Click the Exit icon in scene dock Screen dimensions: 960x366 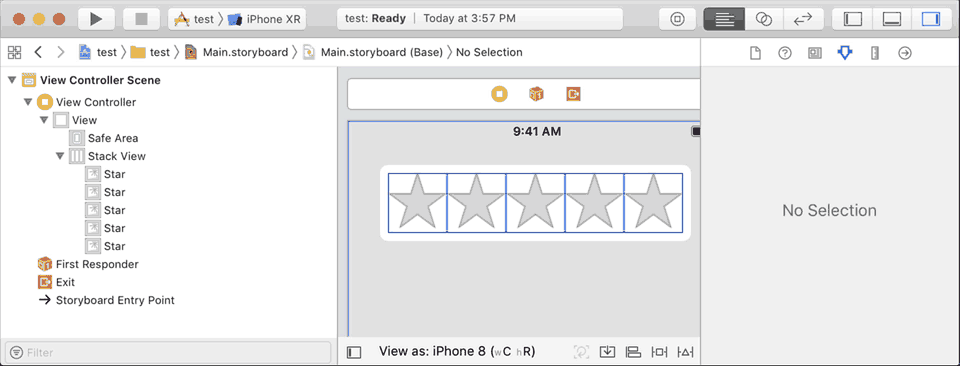click(573, 94)
